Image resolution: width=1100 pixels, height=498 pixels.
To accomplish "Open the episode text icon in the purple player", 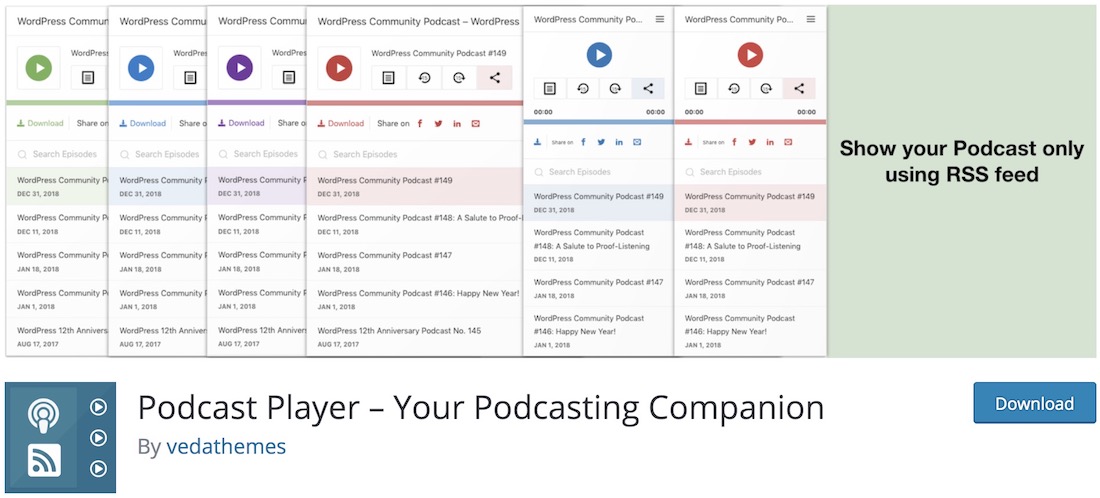I will point(288,78).
